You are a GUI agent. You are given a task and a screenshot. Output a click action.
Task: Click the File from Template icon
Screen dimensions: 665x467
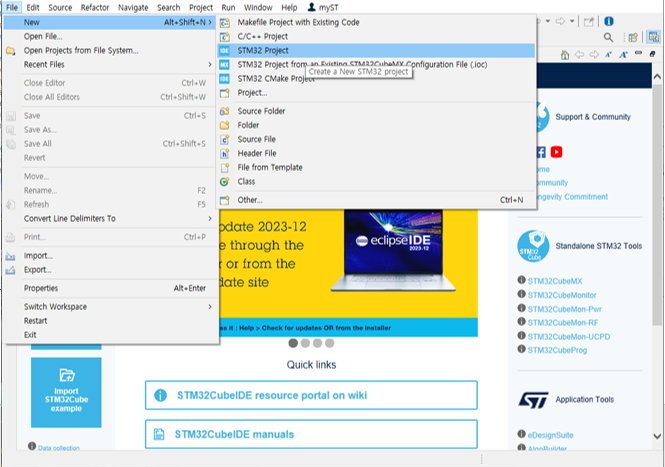coord(225,168)
